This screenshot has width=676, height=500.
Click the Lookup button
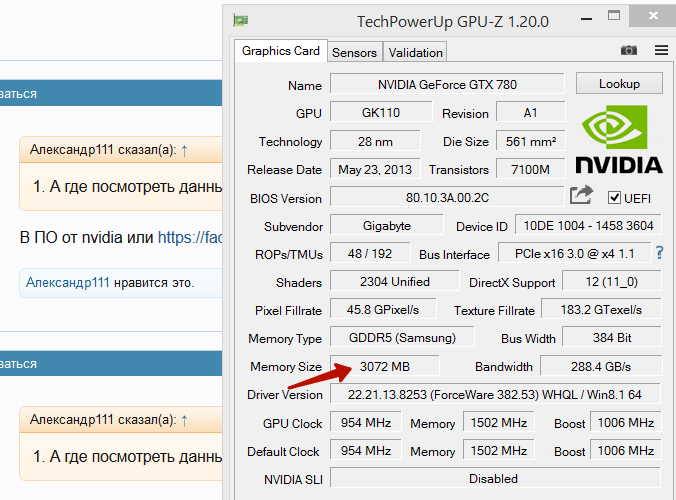[x=619, y=84]
